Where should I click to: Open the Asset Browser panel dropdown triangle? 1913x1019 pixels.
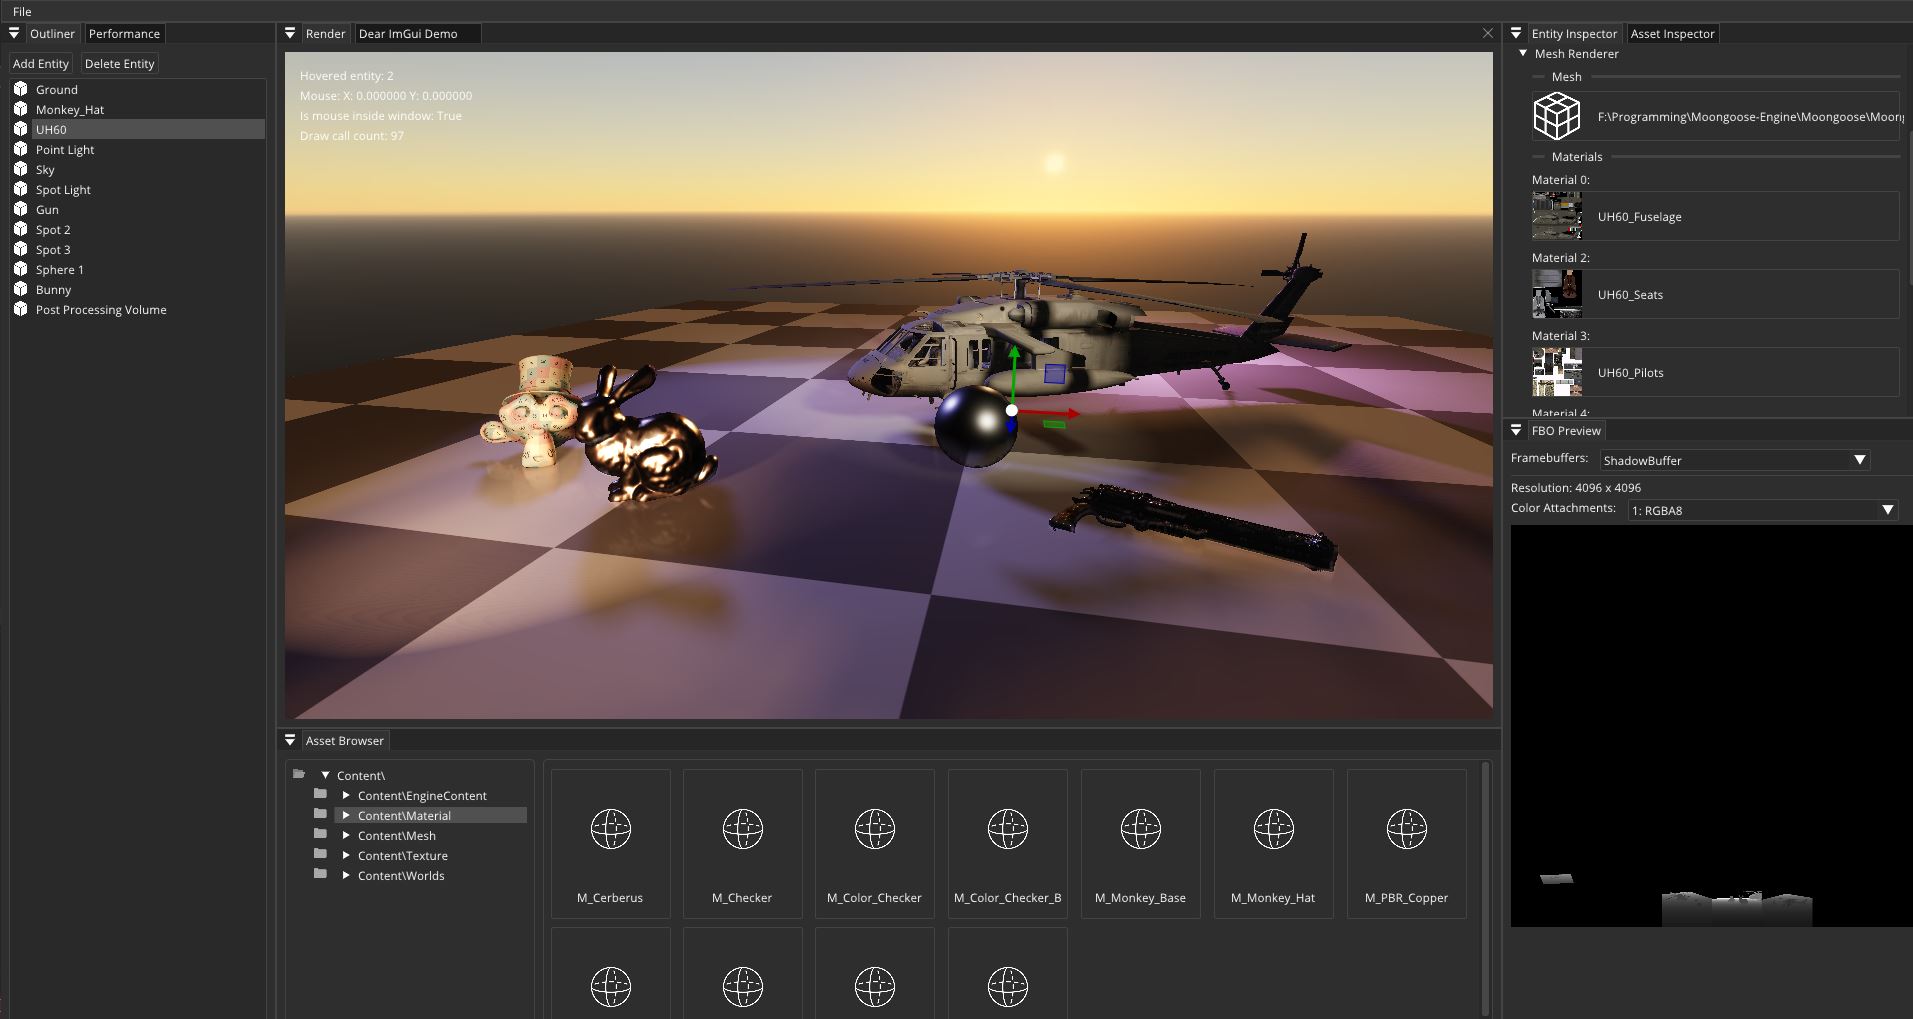tap(290, 740)
